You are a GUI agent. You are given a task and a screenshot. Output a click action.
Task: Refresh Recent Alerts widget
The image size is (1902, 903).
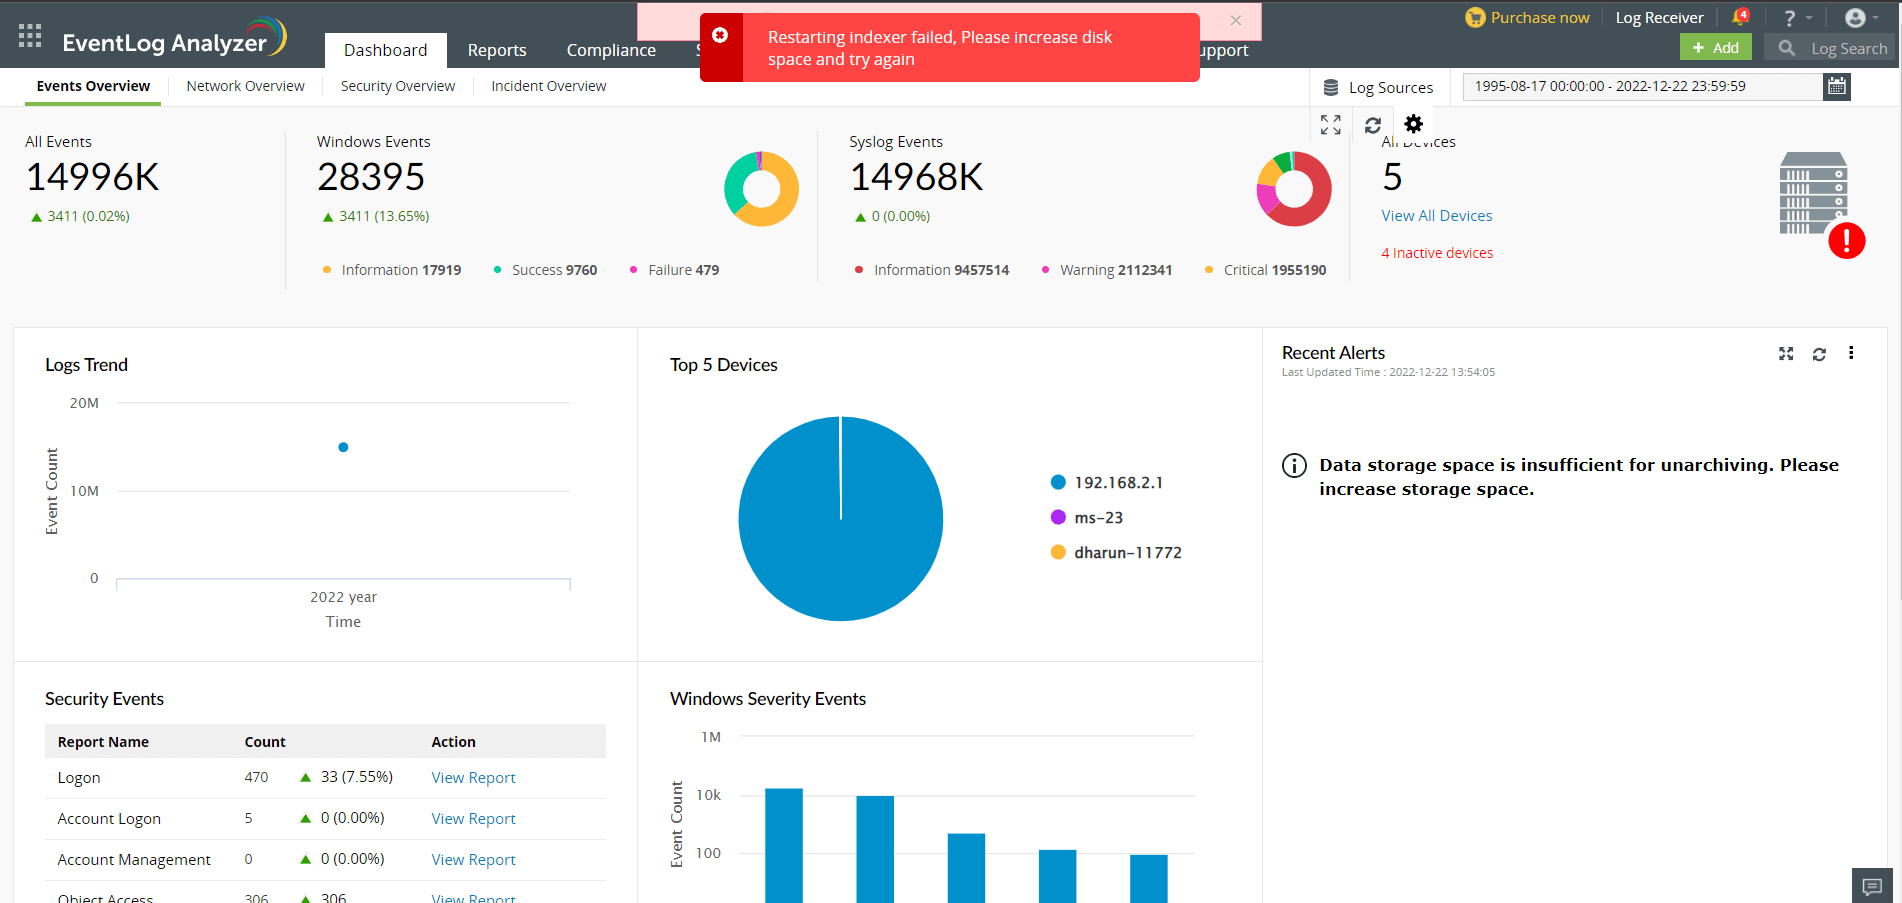[x=1819, y=354]
